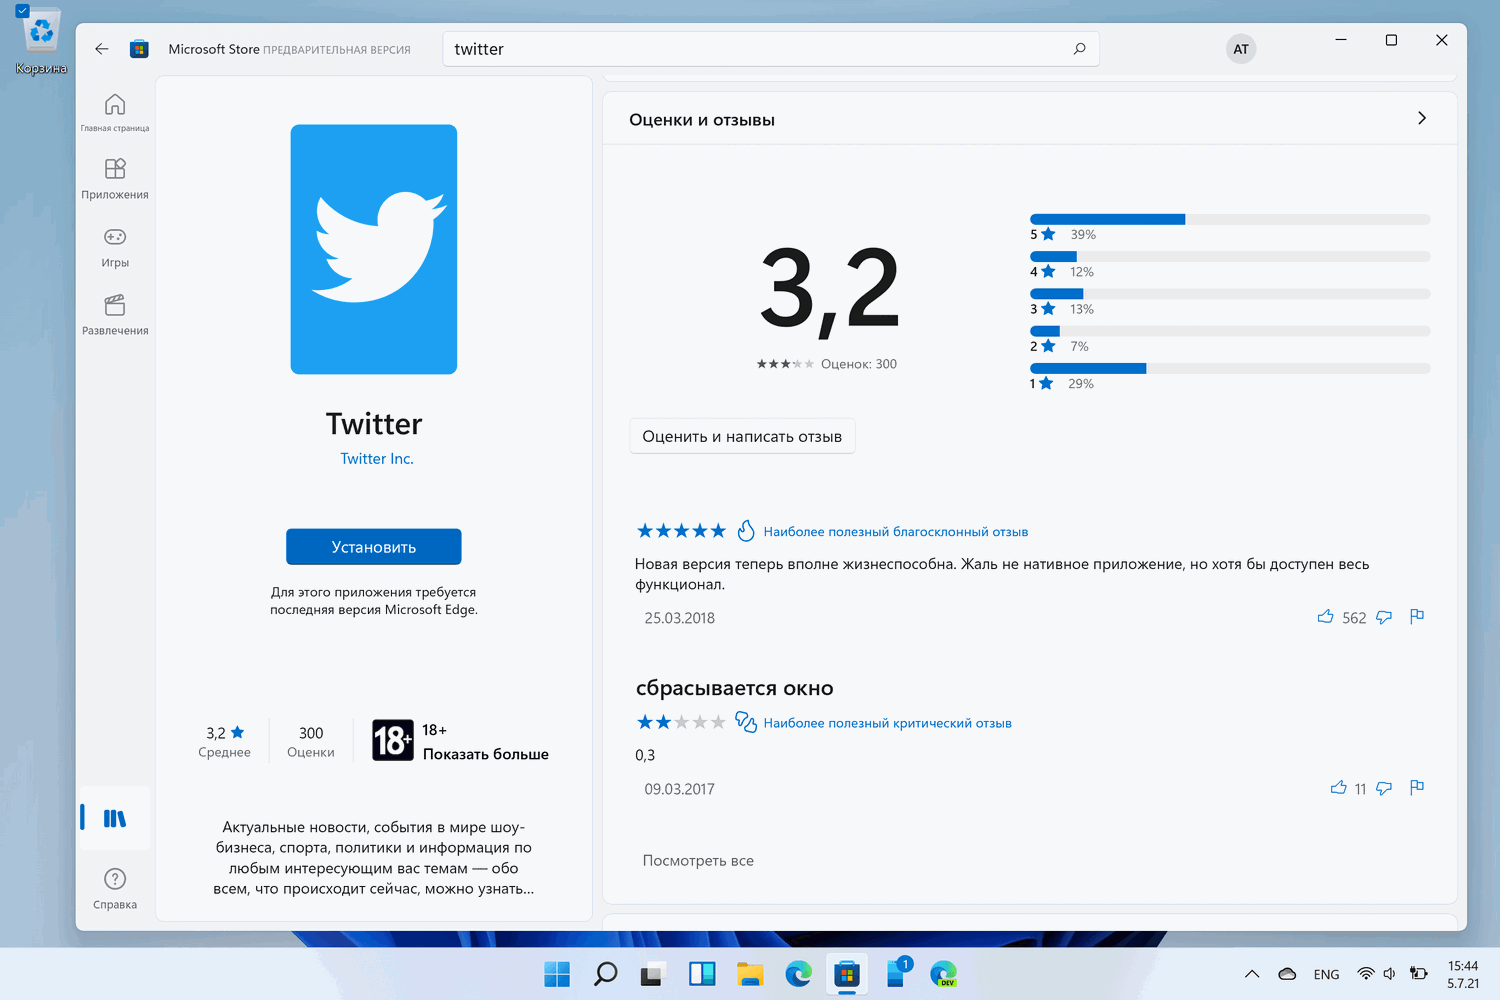This screenshot has width=1500, height=1000.
Task: Click the battery tray icon
Action: pos(1418,974)
